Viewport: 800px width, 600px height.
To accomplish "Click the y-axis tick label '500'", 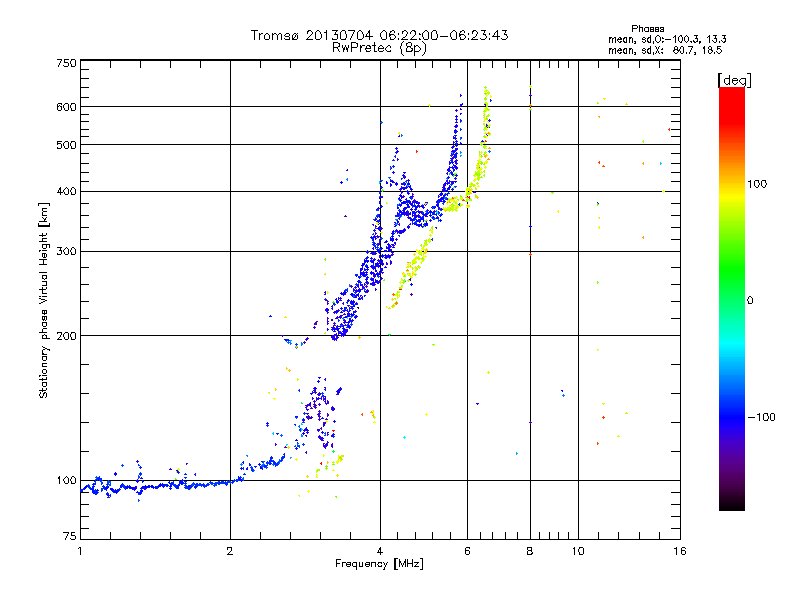I will [x=66, y=145].
